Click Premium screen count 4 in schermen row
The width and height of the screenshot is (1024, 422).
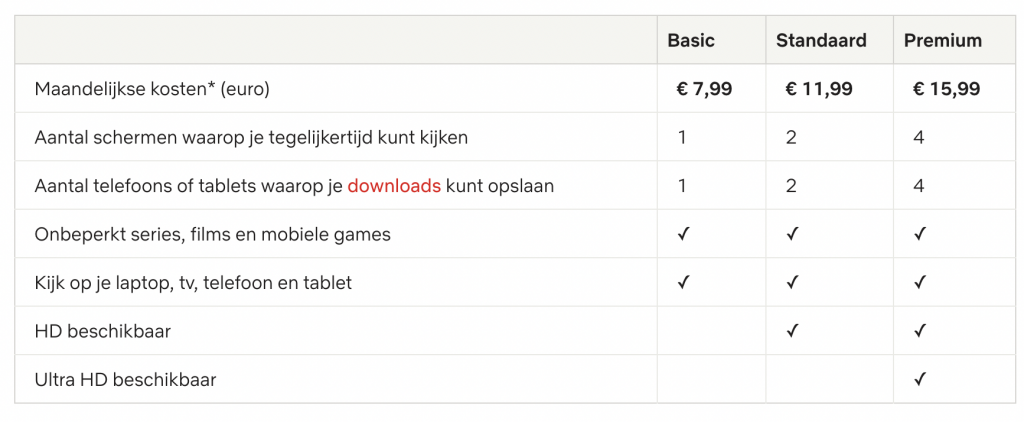coord(919,138)
